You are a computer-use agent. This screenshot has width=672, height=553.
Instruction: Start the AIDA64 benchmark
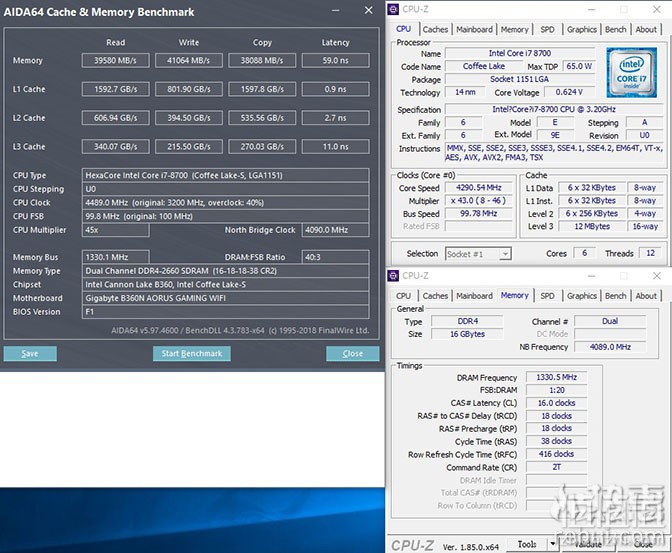(x=192, y=354)
